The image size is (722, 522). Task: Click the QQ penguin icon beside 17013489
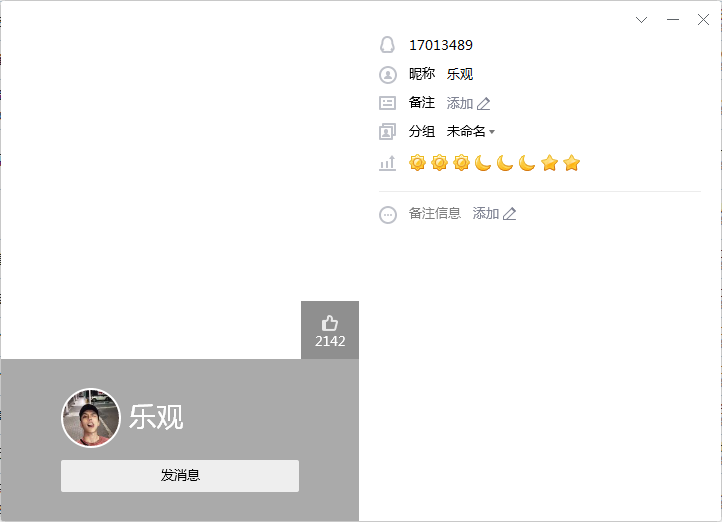pos(387,45)
